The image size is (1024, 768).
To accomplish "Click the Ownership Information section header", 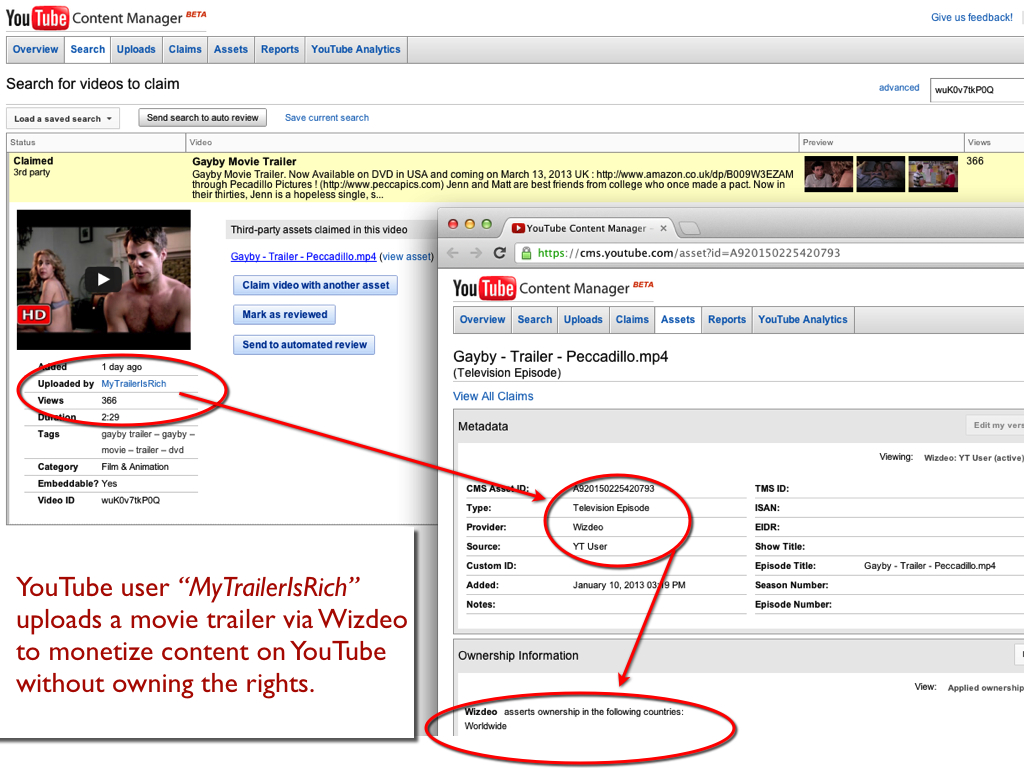I will pos(518,656).
